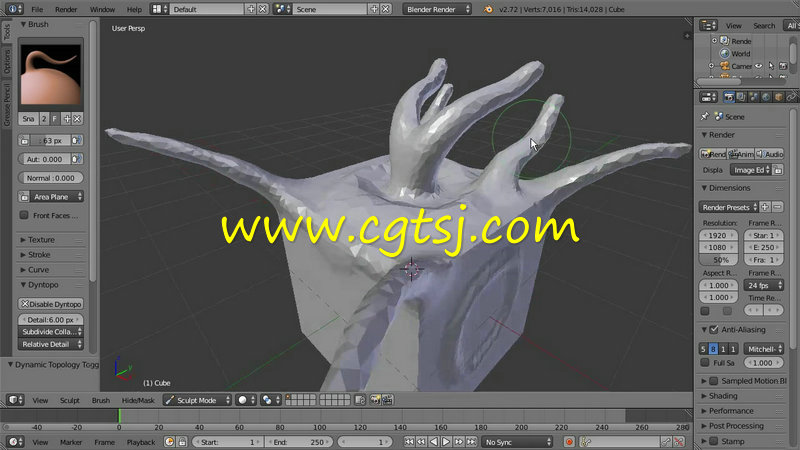Add a new scene with plus icon

click(x=374, y=9)
